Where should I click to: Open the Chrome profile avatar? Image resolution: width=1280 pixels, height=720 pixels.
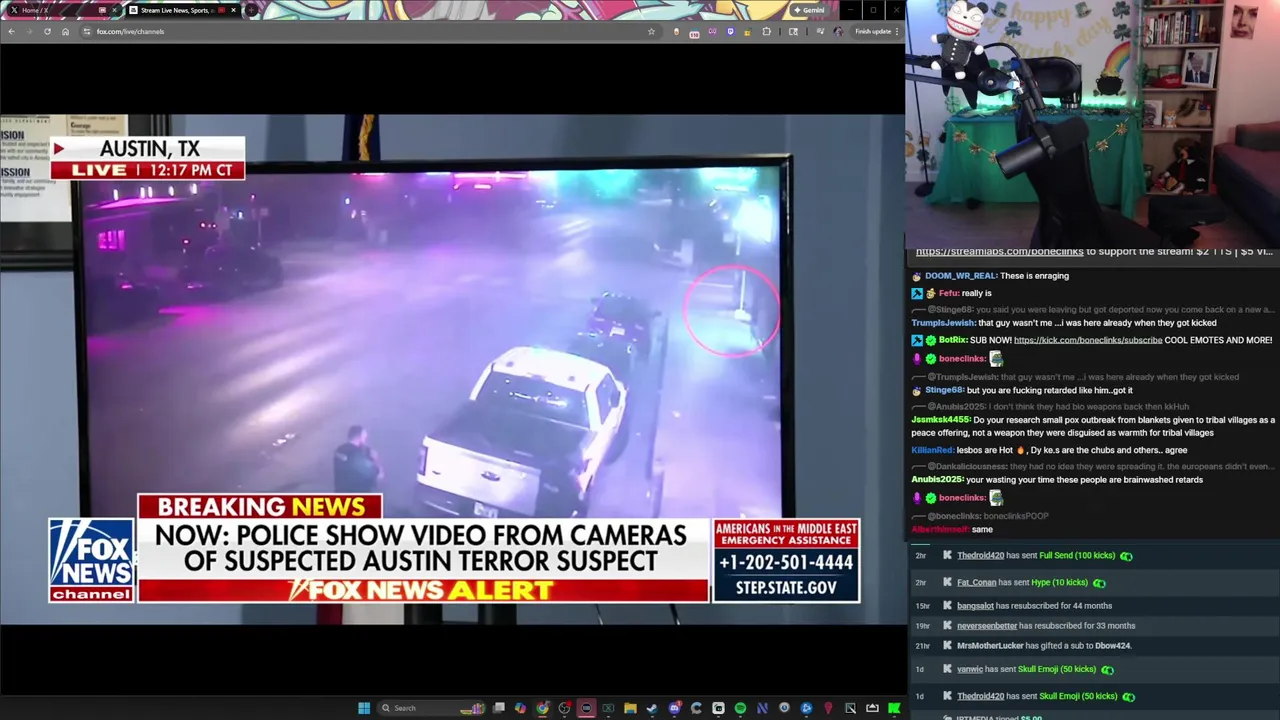838,31
